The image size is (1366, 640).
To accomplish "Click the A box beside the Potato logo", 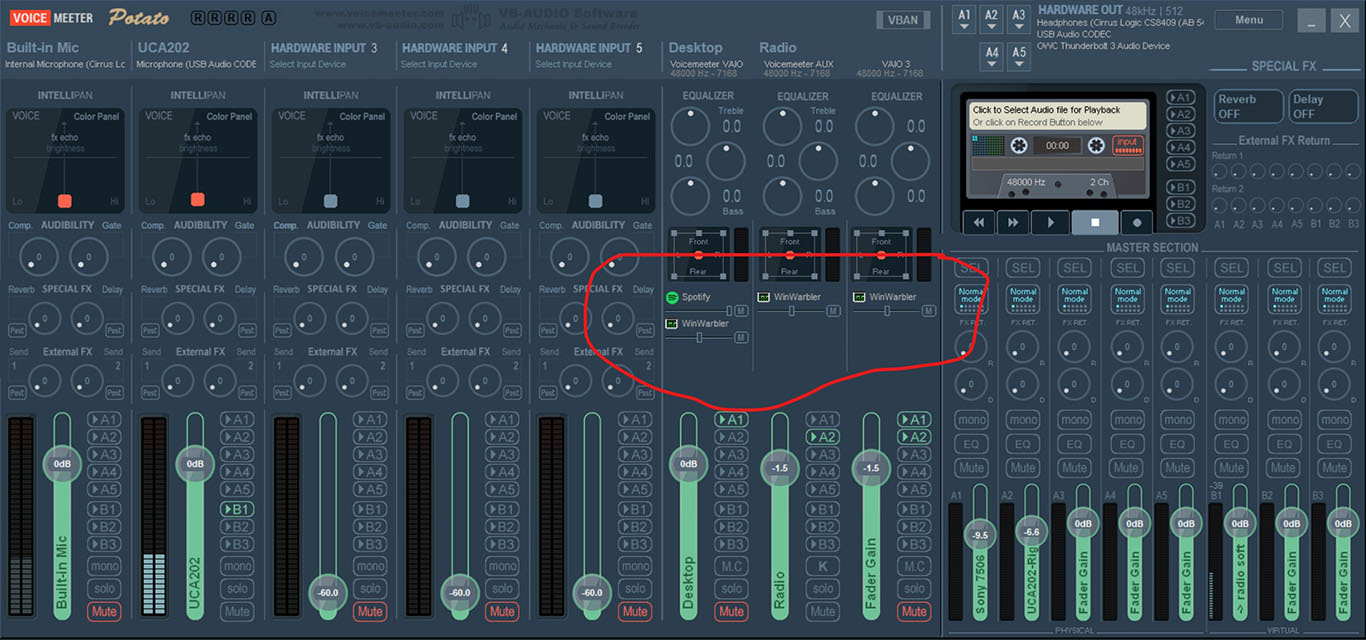I will tap(269, 18).
